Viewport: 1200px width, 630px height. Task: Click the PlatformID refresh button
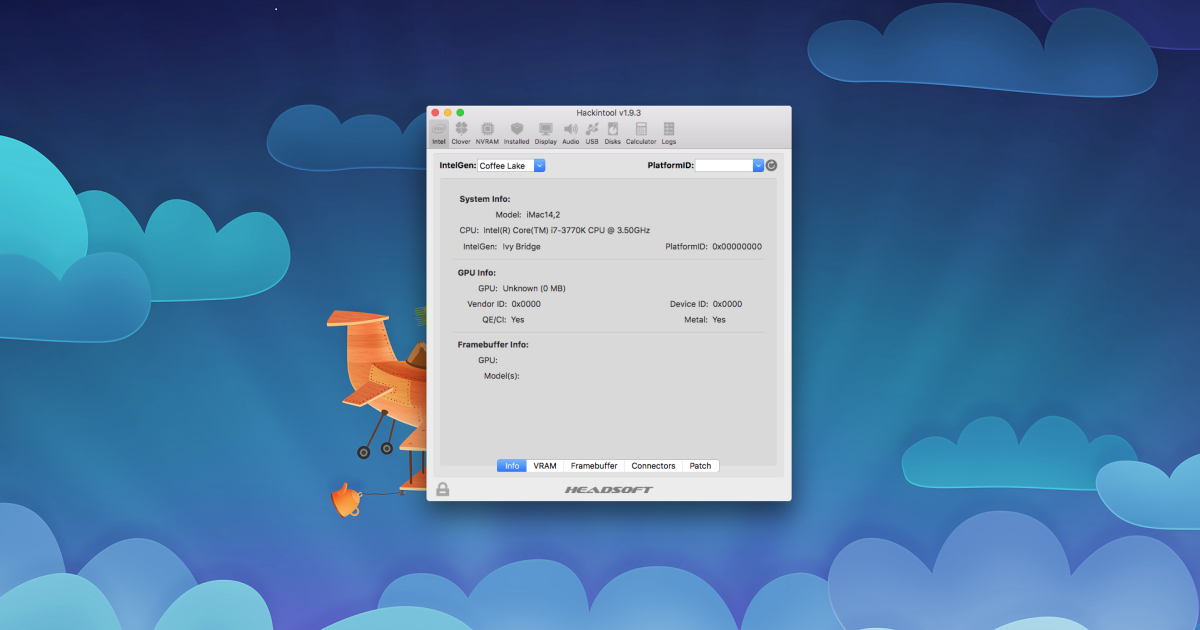pos(770,164)
